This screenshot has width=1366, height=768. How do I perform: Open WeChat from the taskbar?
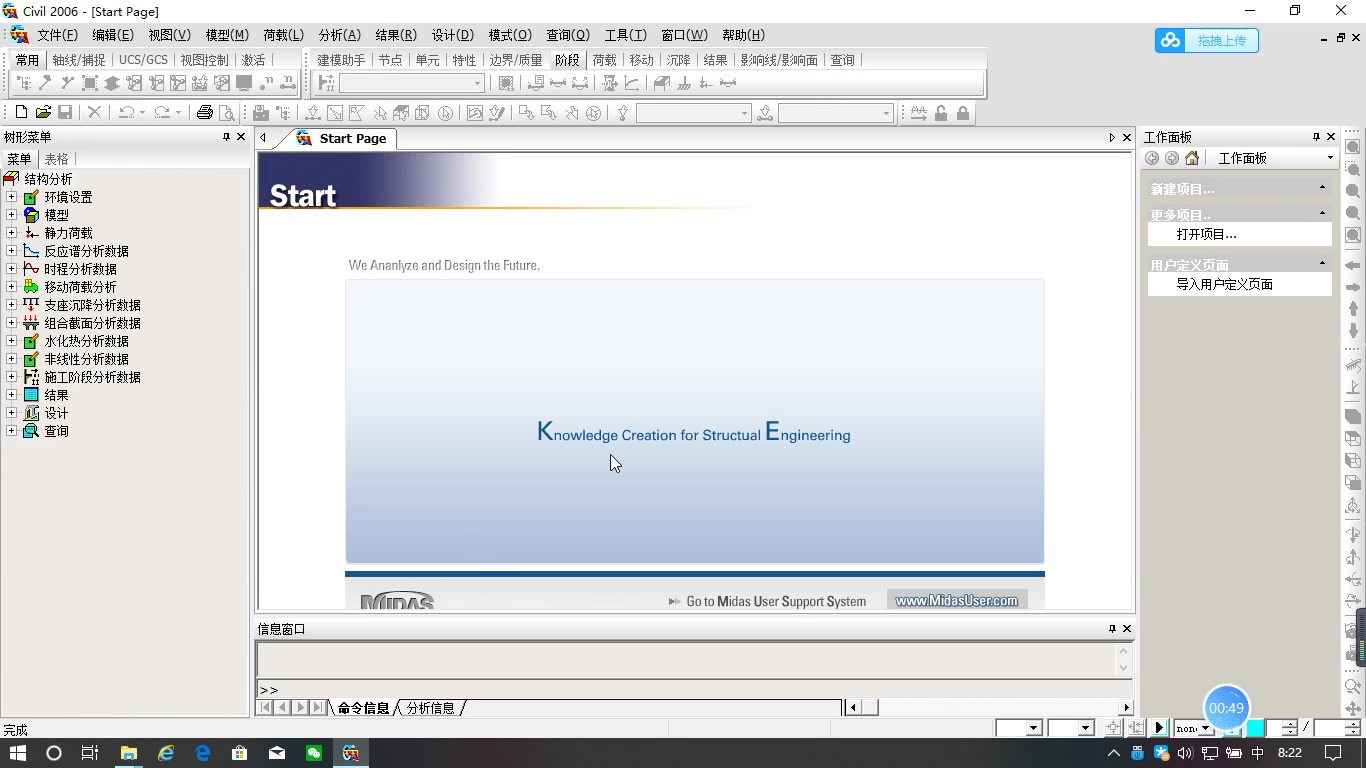pyautogui.click(x=314, y=753)
